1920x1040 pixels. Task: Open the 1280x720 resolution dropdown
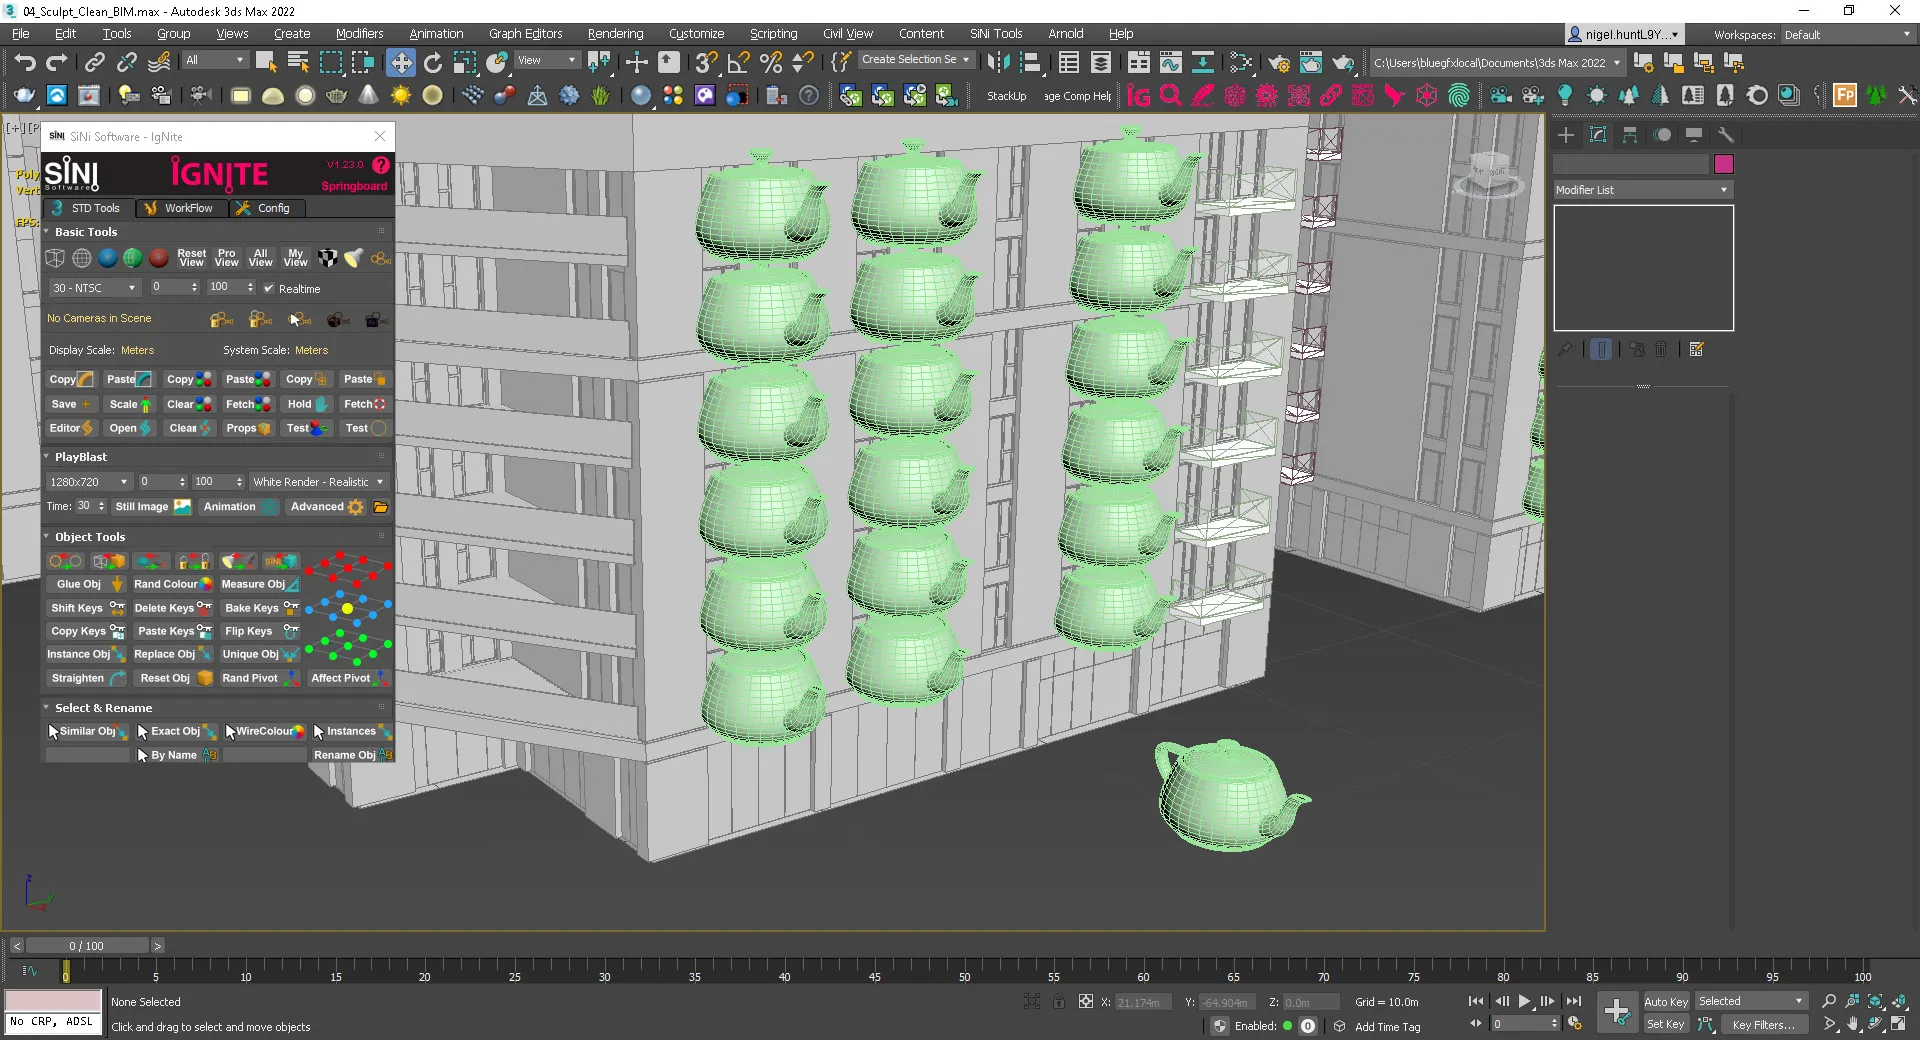[x=88, y=482]
